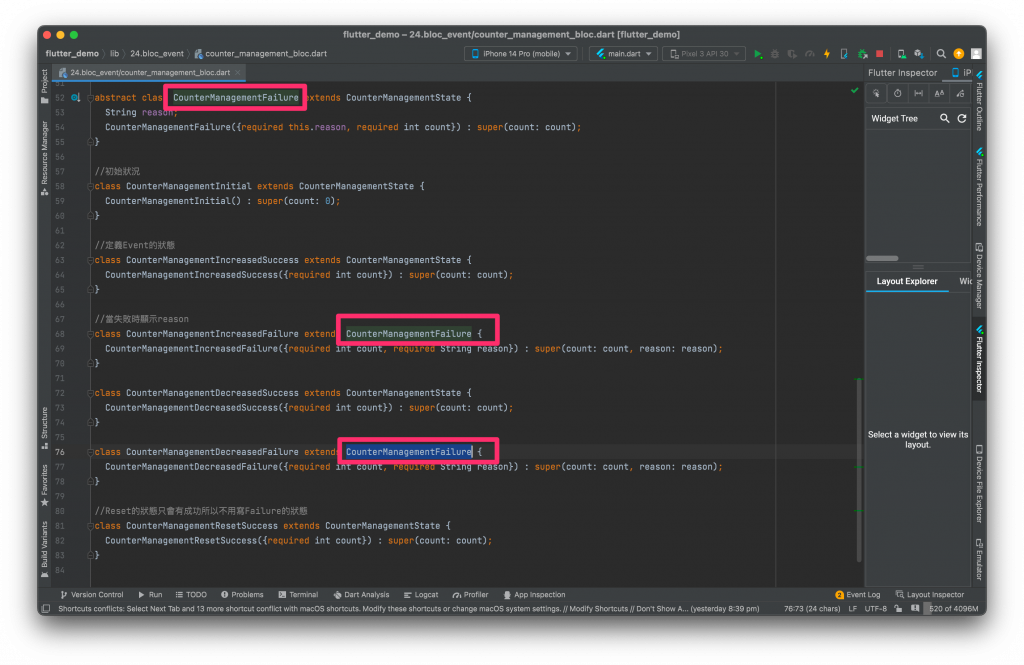Image resolution: width=1024 pixels, height=665 pixels.
Task: Open Resource Manager tool window
Action: coord(44,158)
